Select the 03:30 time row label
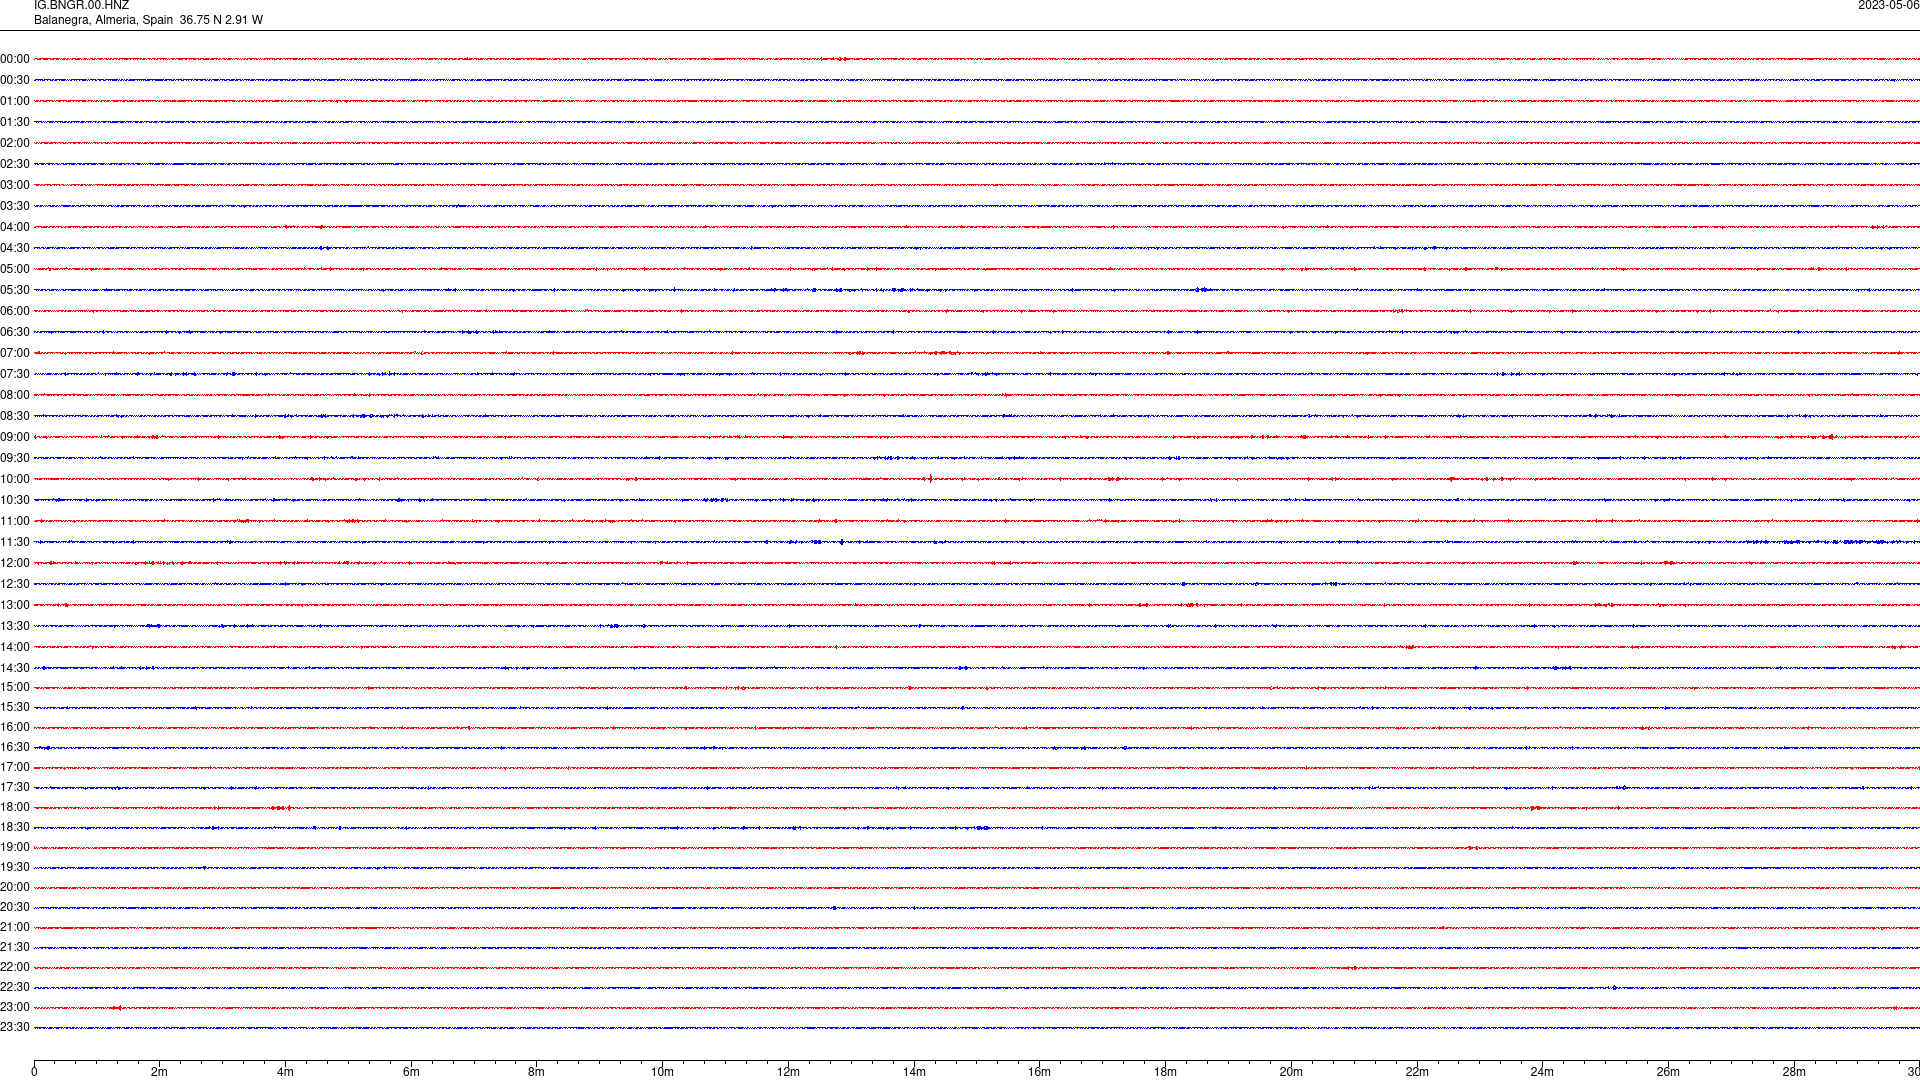This screenshot has width=1920, height=1080. 15,206
